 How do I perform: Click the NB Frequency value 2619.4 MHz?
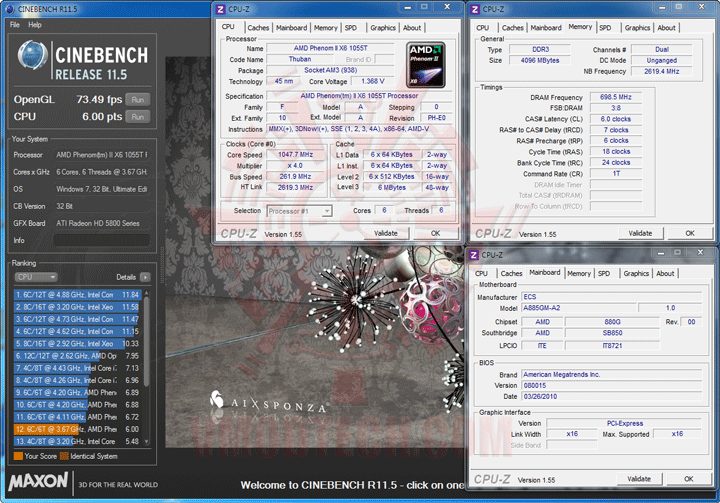pos(662,71)
